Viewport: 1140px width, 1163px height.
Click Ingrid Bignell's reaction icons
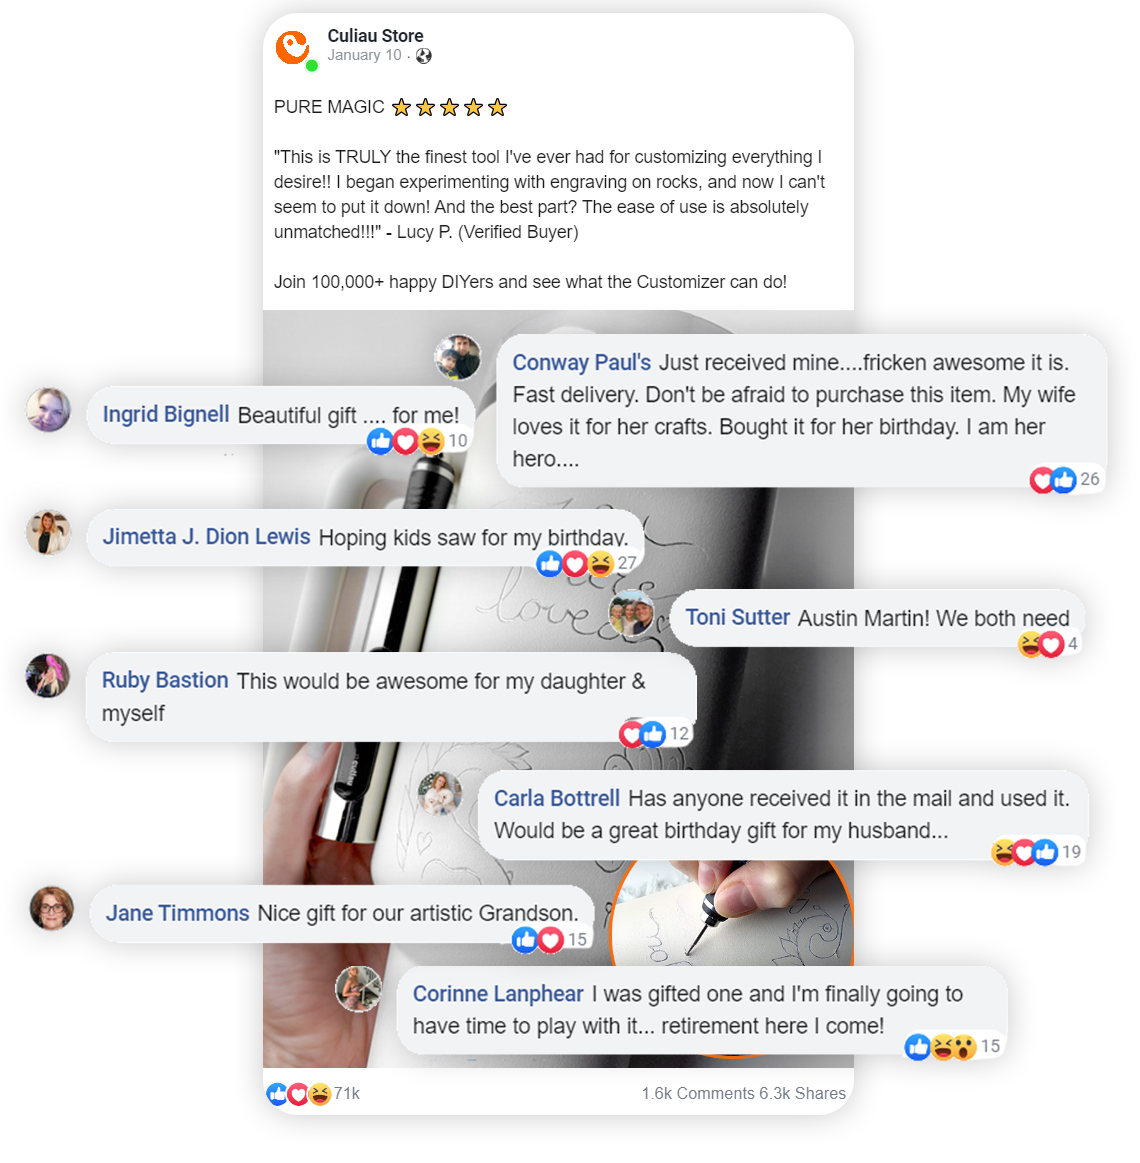point(417,441)
